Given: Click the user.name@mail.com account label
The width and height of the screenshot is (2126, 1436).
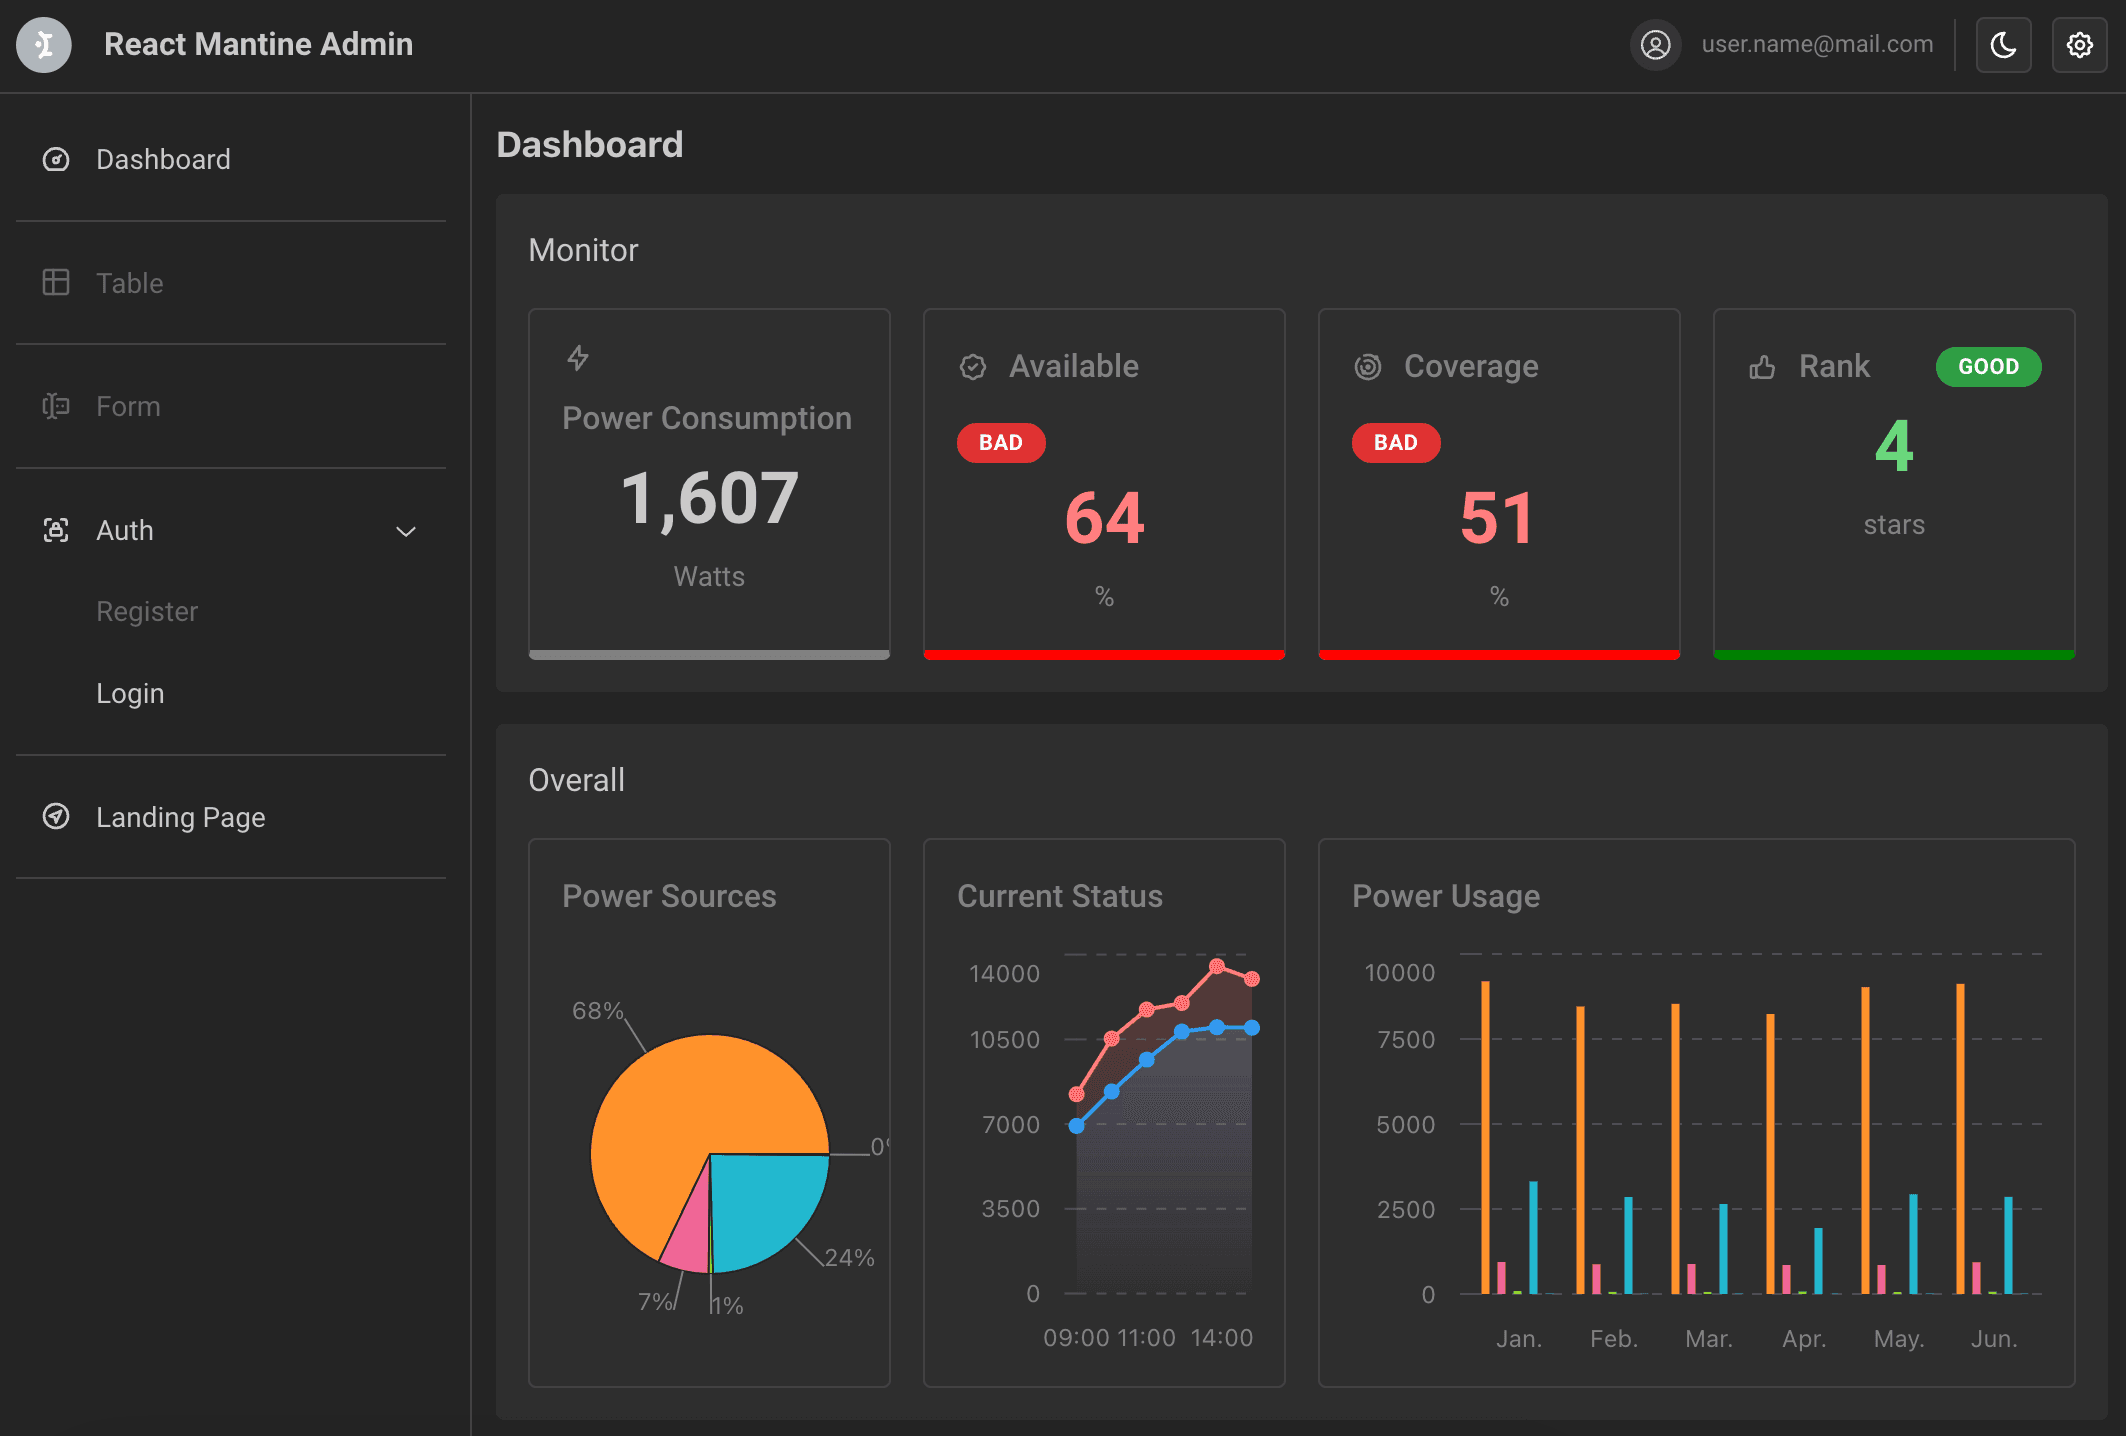Looking at the screenshot, I should coord(1817,44).
